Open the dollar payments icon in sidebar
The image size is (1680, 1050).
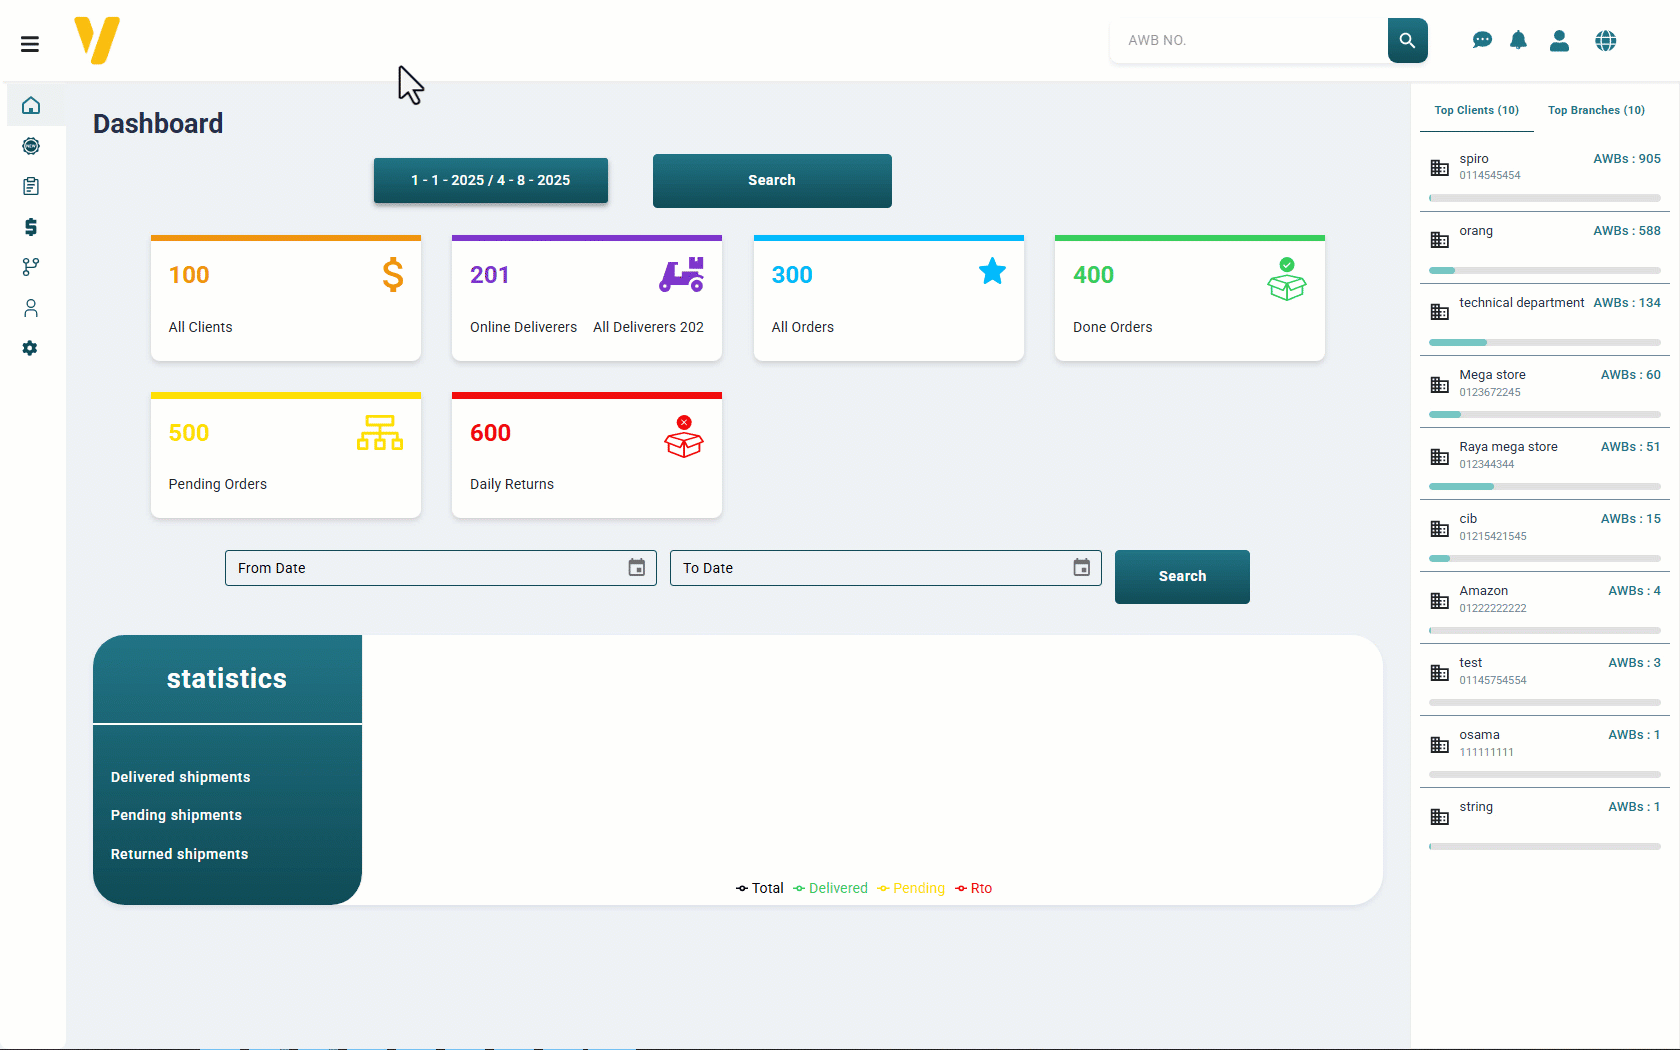31,227
